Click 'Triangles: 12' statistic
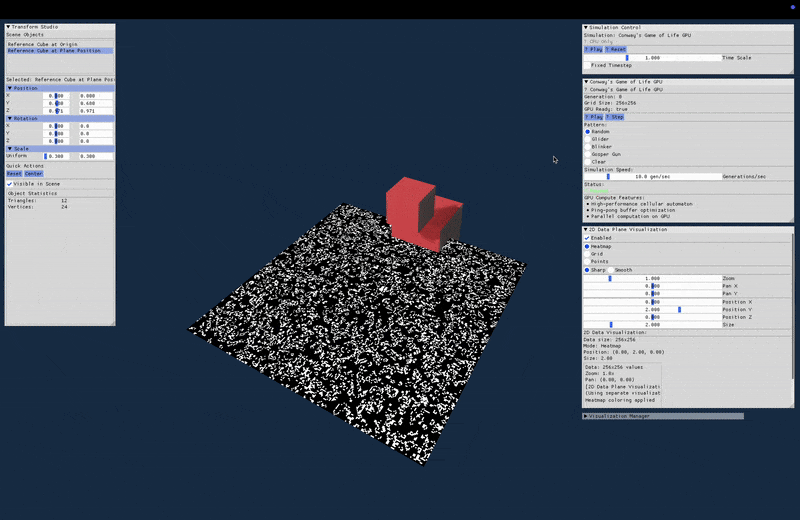The width and height of the screenshot is (800, 520). (x=37, y=201)
